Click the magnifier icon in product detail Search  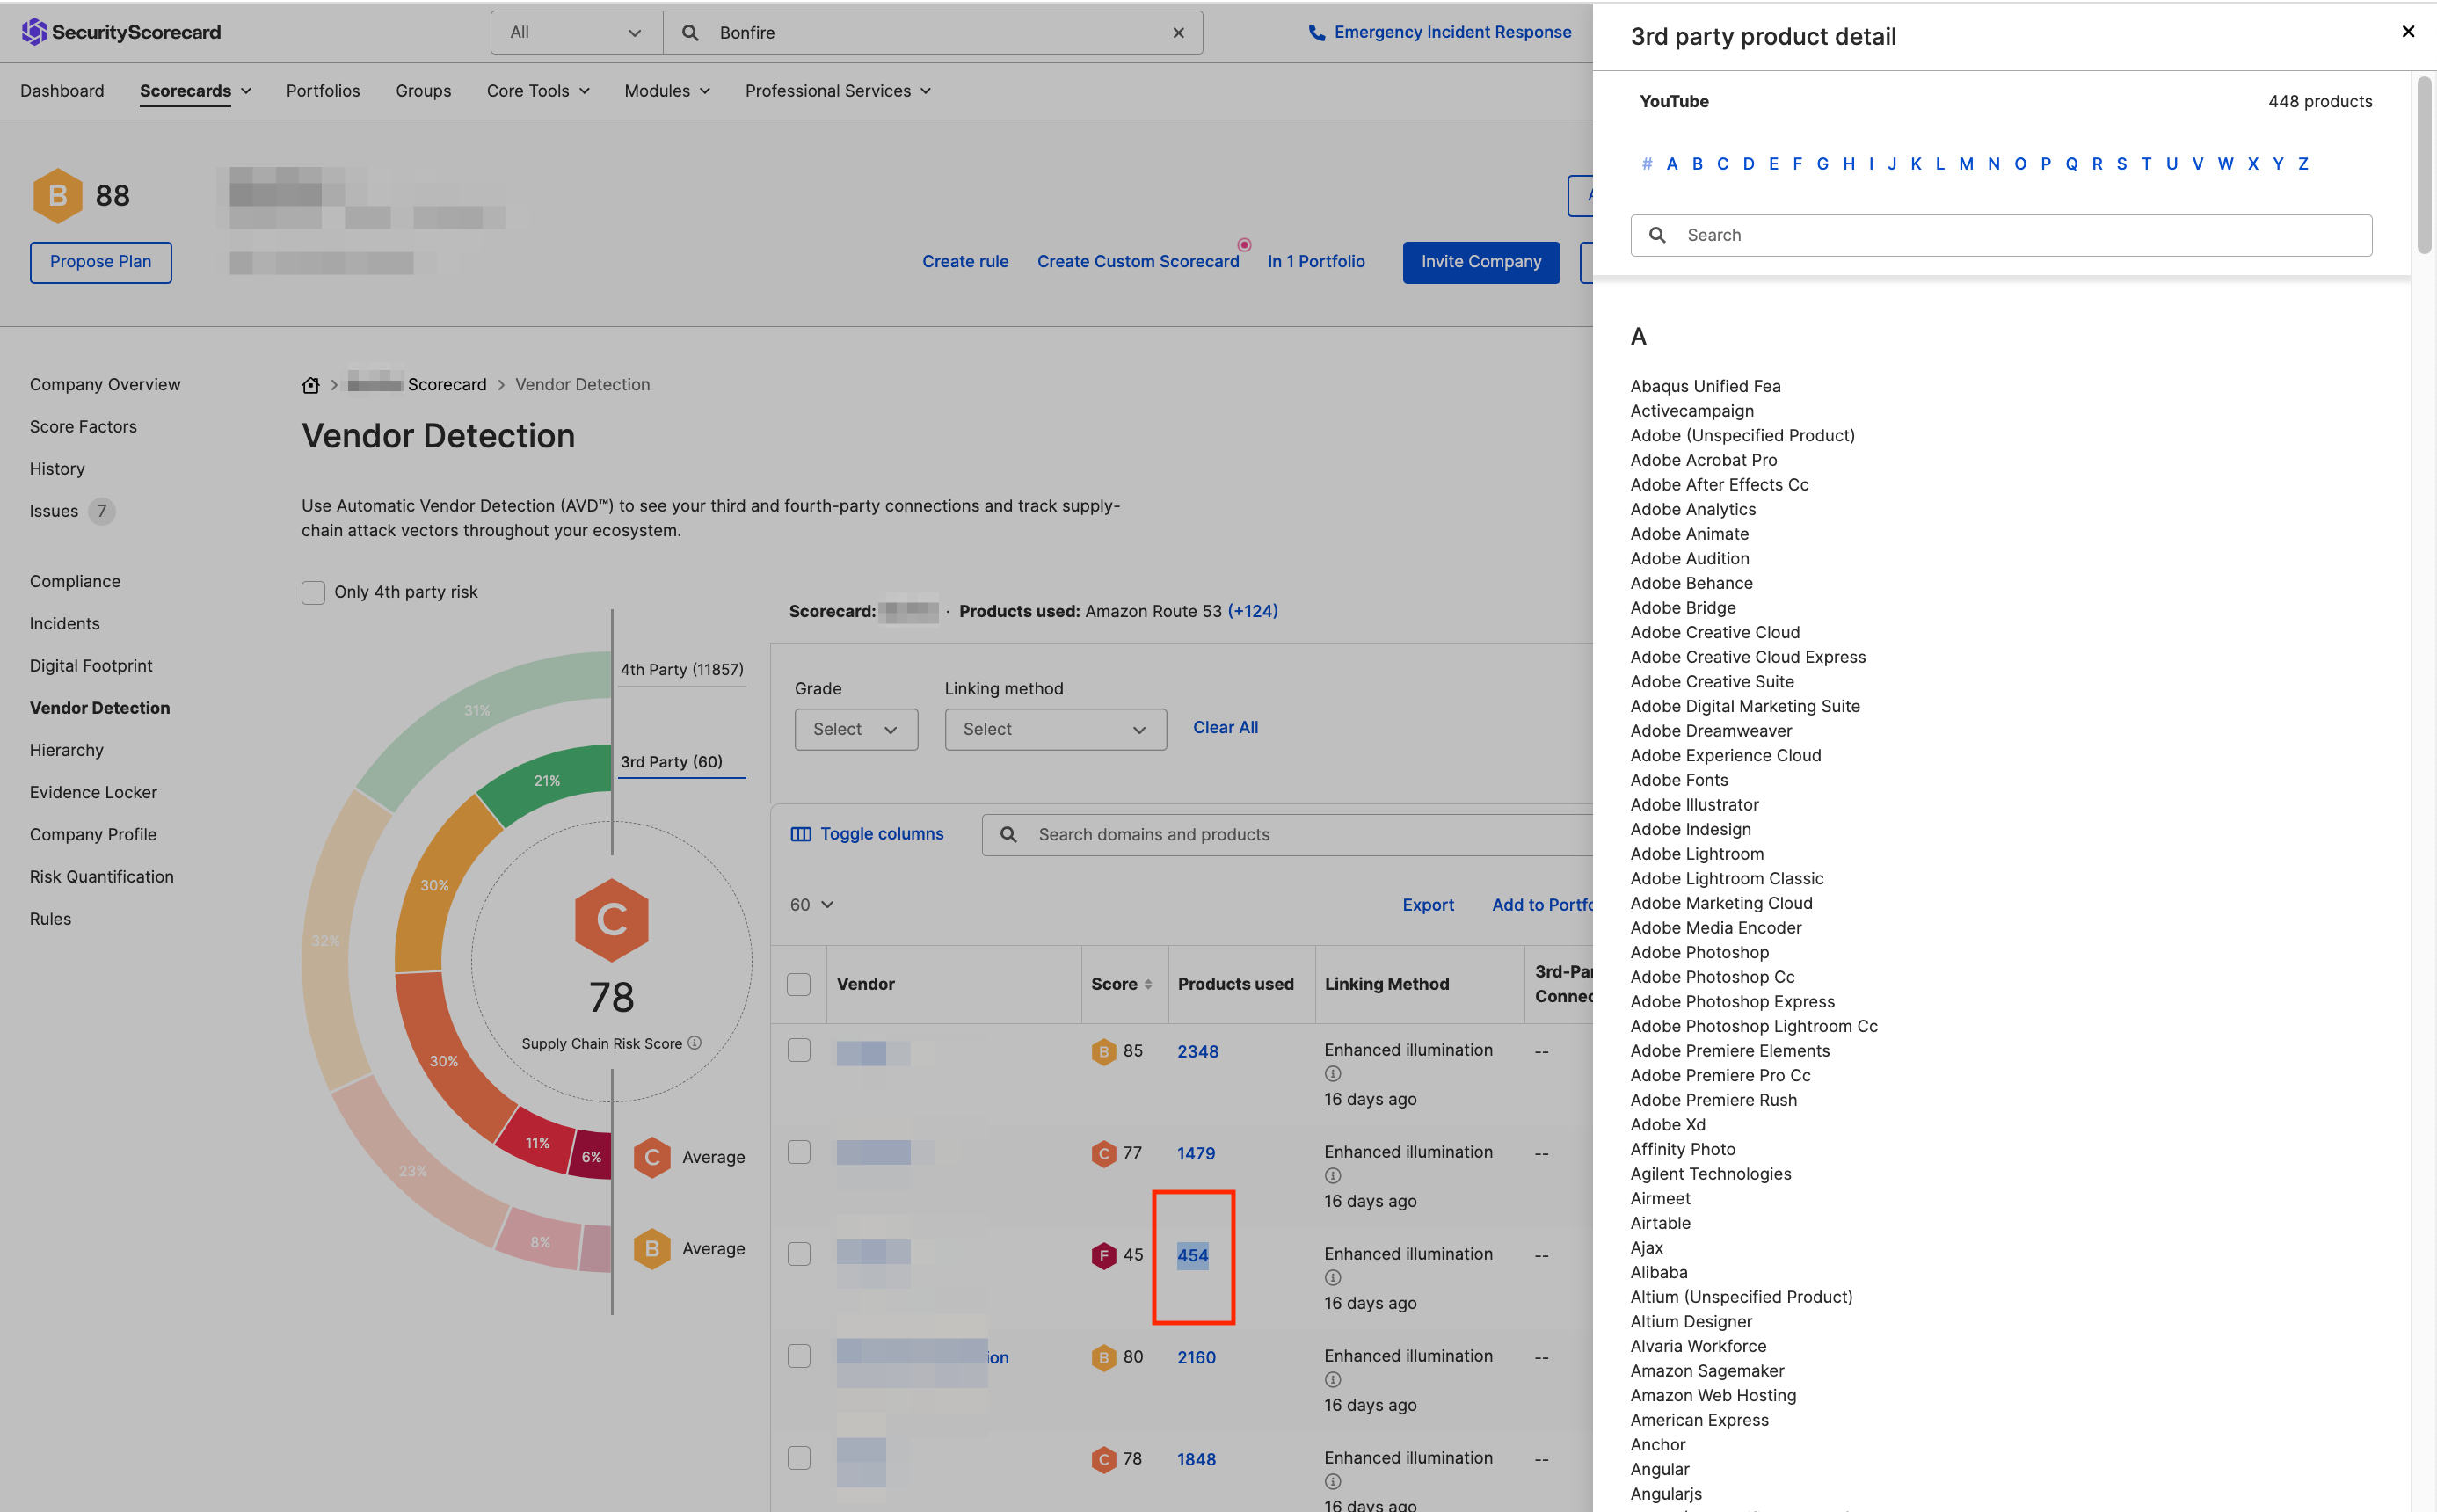click(1657, 235)
